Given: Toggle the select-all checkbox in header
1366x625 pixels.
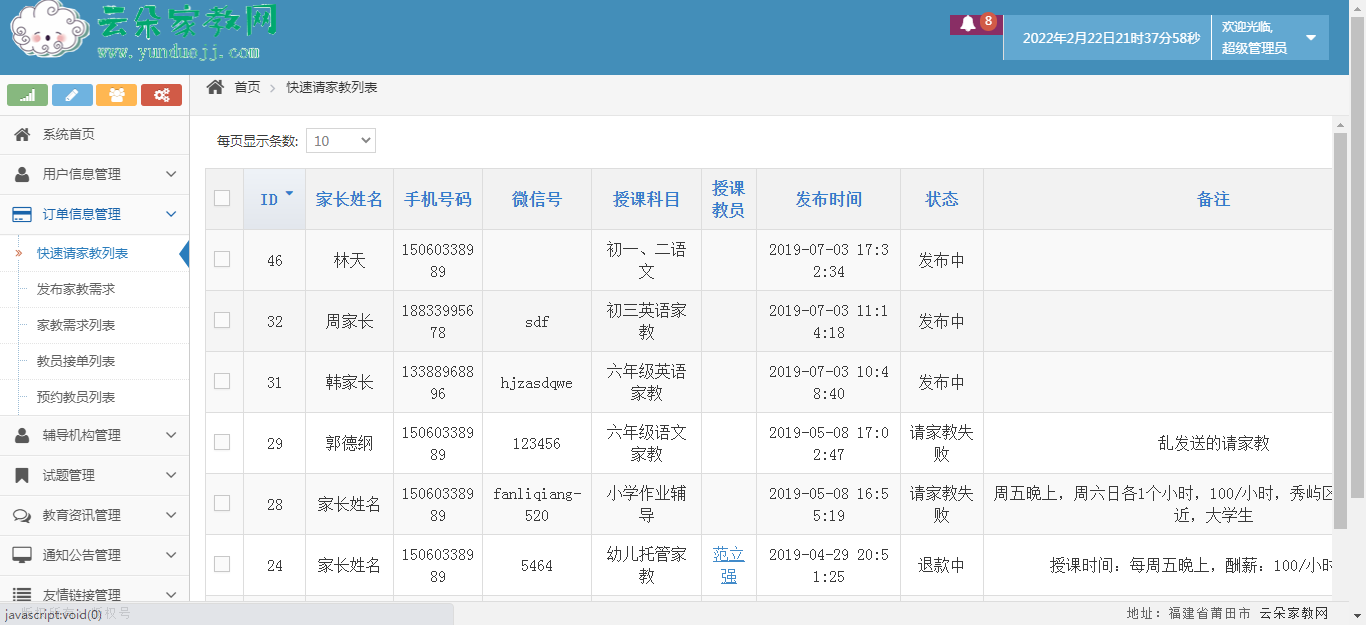Looking at the screenshot, I should point(222,198).
